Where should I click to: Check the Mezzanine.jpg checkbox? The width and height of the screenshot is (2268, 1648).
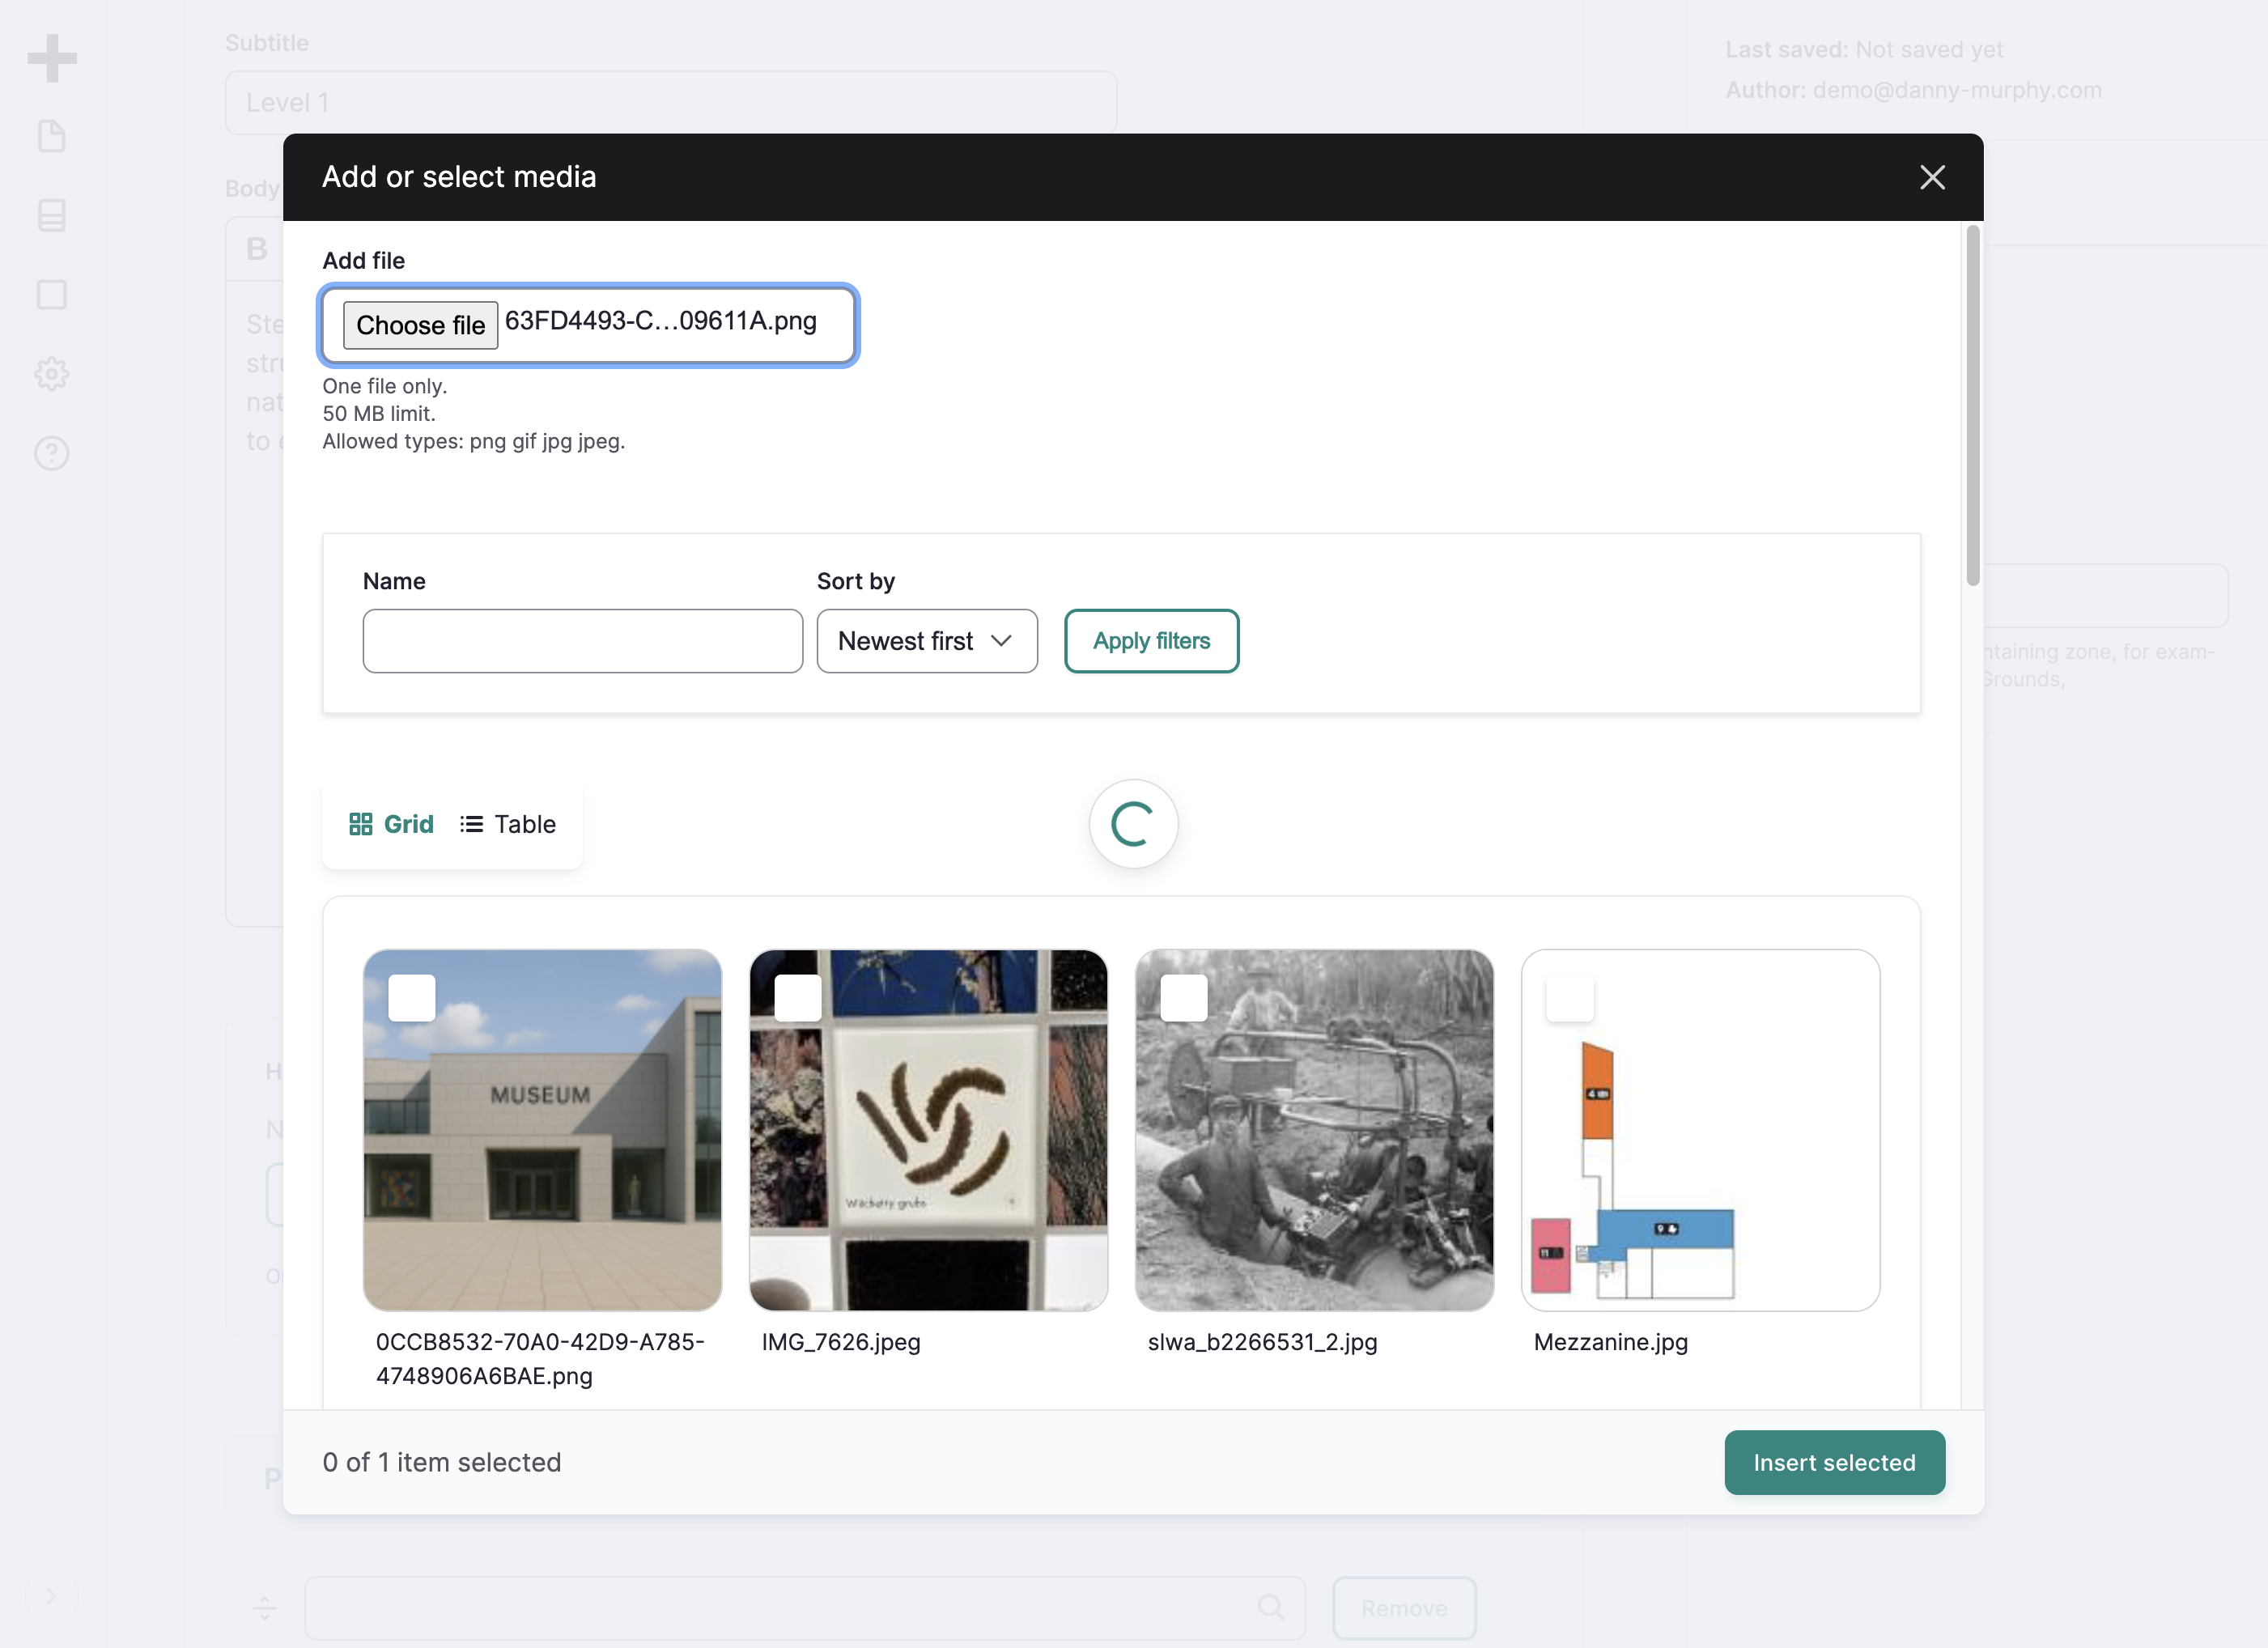click(1570, 997)
